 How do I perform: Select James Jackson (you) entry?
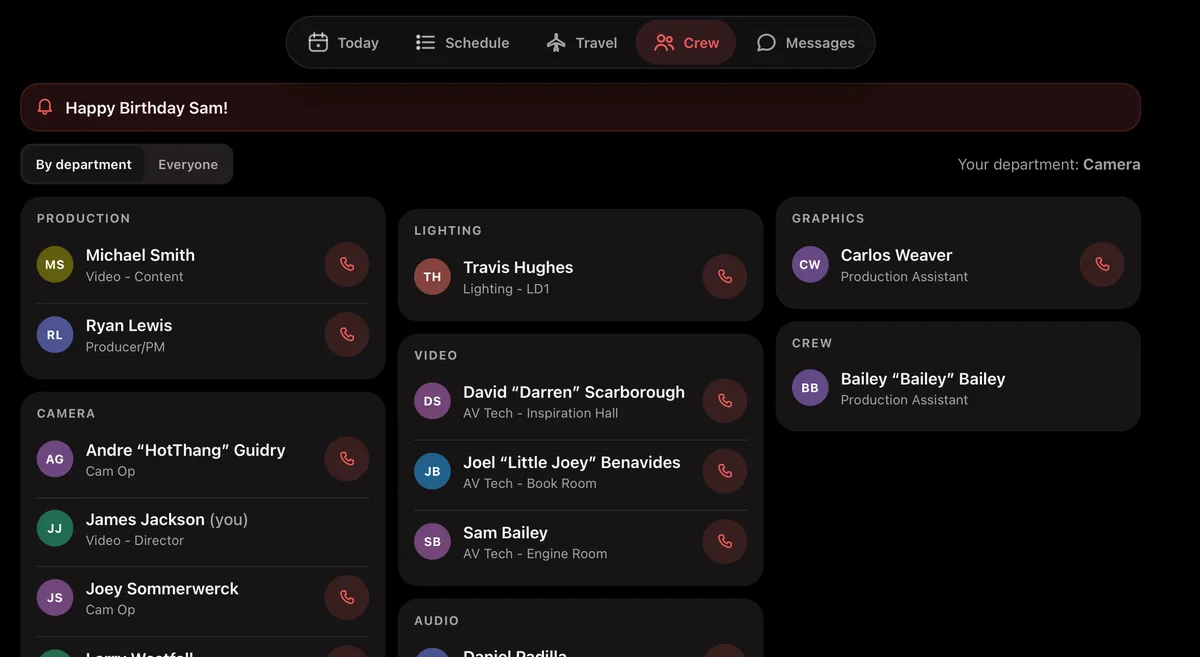167,519
